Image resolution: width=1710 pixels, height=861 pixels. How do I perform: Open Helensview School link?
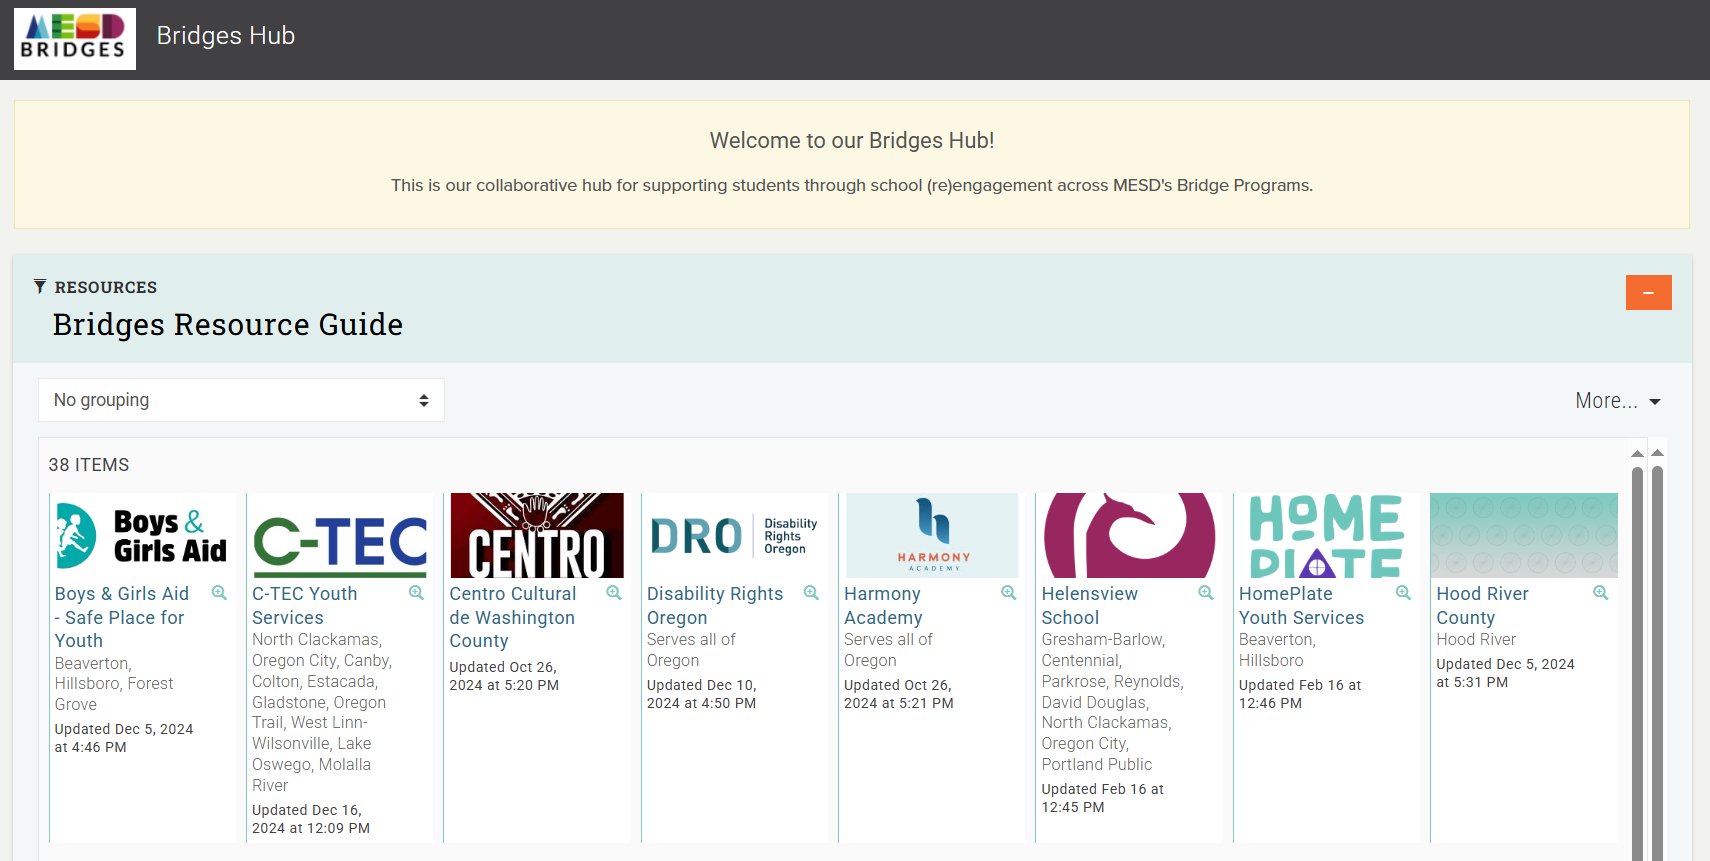(x=1089, y=605)
